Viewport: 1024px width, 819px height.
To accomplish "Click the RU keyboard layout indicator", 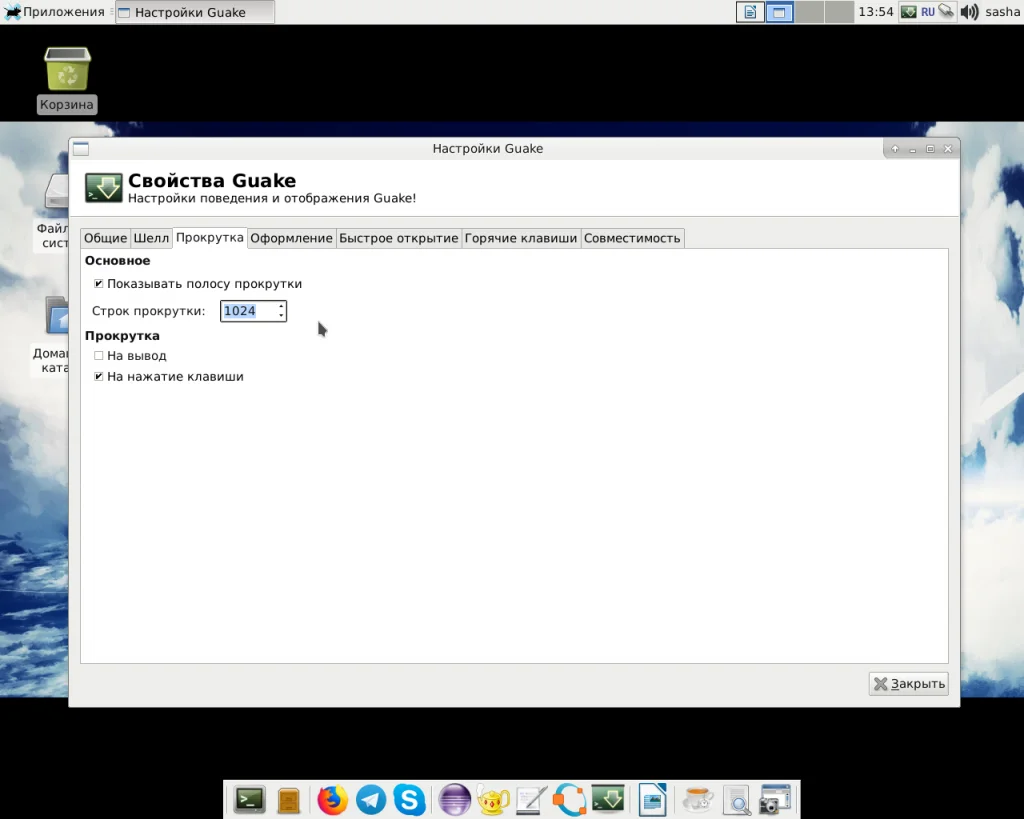I will [928, 12].
